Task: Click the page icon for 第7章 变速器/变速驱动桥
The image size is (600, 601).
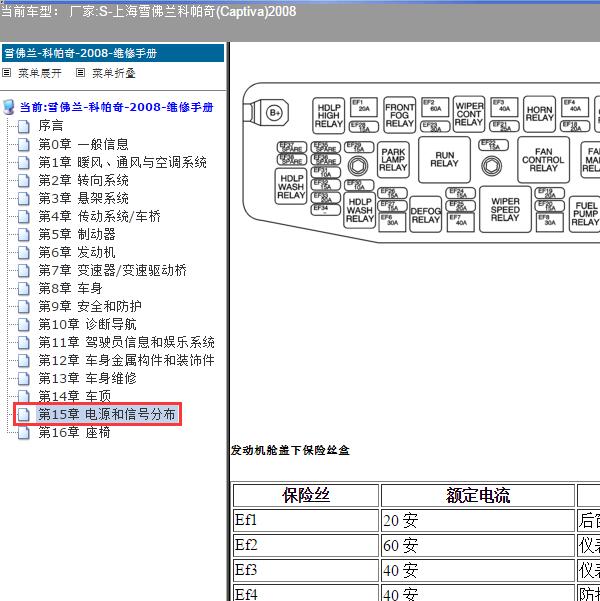Action: tap(23, 270)
